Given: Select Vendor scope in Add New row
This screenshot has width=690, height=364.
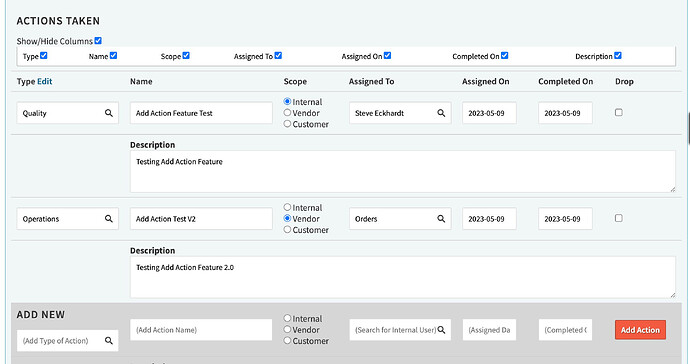Looking at the screenshot, I should tap(287, 329).
